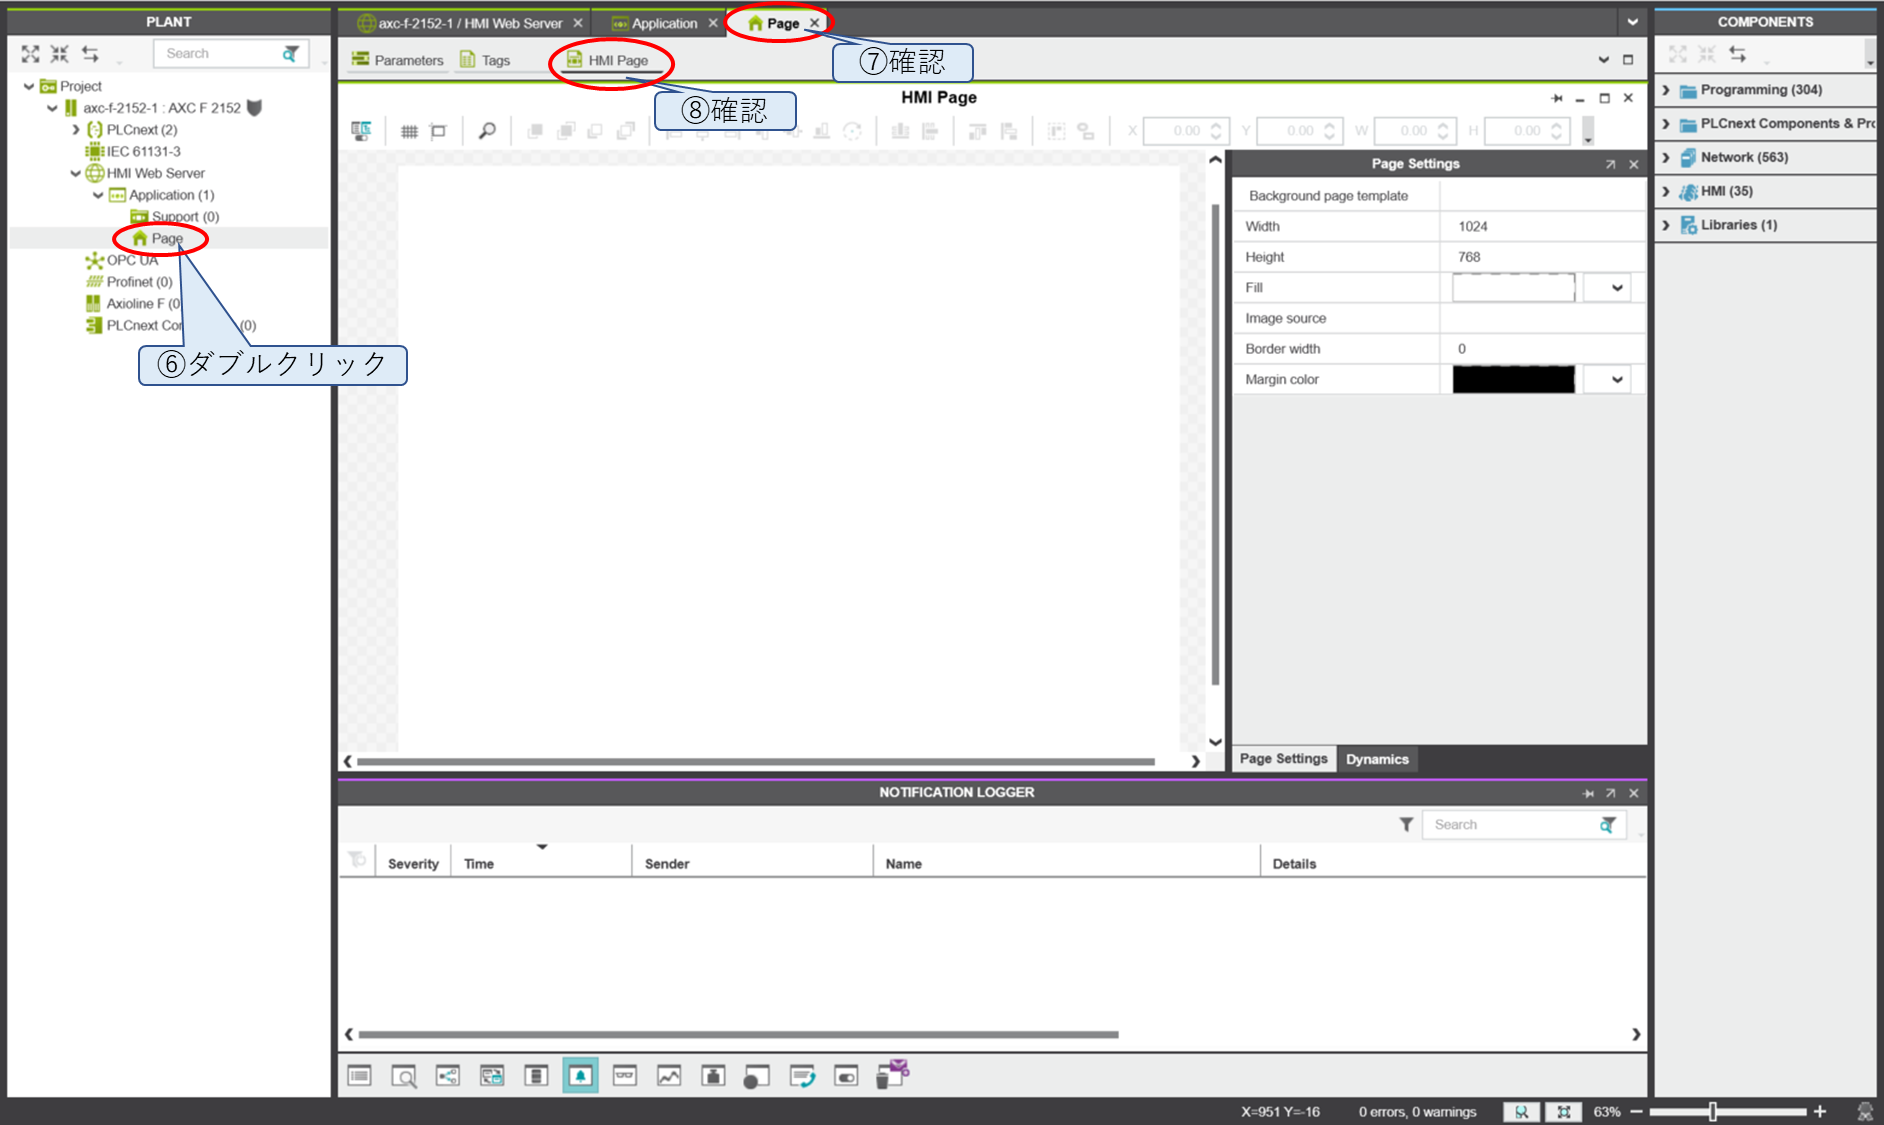Expand the Programming (304) components group
This screenshot has width=1884, height=1125.
pos(1667,90)
